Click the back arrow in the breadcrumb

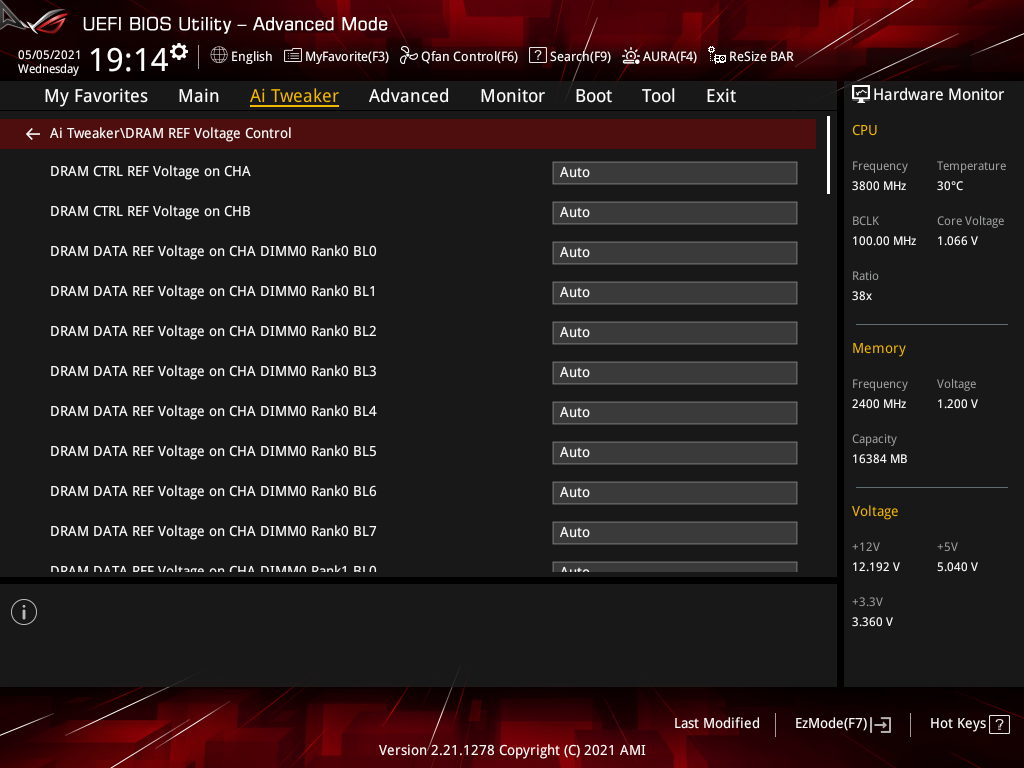click(x=33, y=134)
